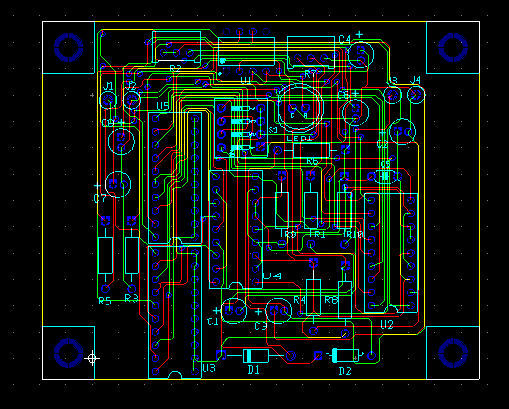Select the R7 component outline
Image resolution: width=509 pixels, height=409 pixels.
click(x=311, y=53)
